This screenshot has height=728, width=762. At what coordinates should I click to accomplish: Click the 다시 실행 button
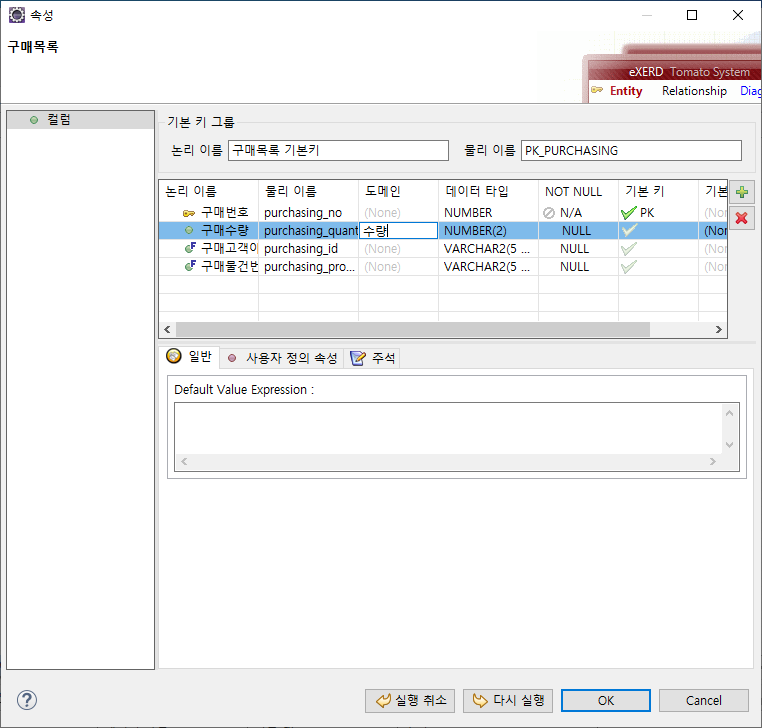[x=508, y=700]
